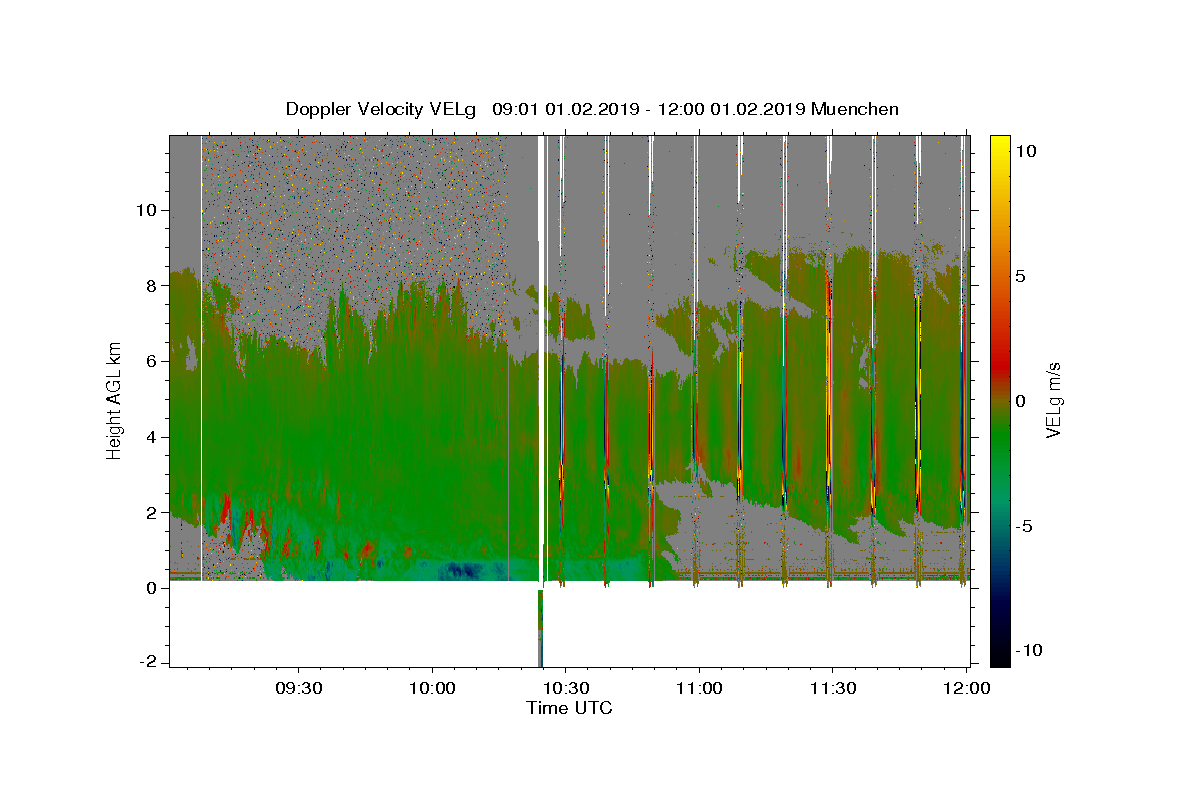
Task: Click the data column below zero near 10:25
Action: [541, 628]
